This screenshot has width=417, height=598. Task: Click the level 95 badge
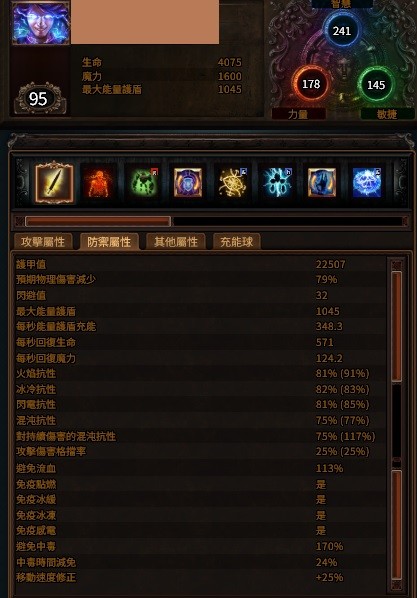(x=40, y=99)
